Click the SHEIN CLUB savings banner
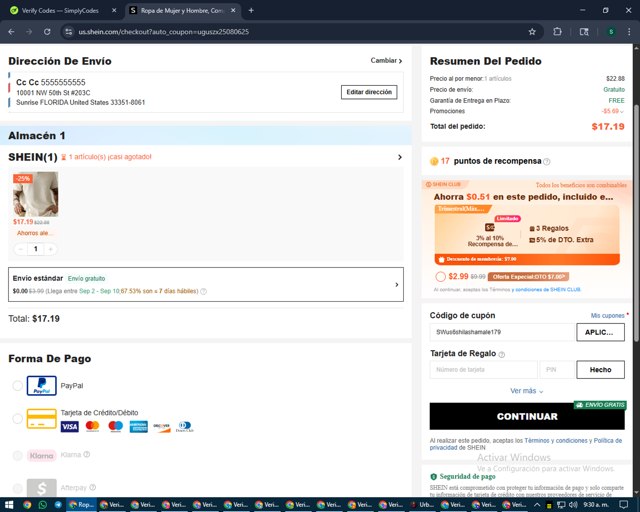This screenshot has height=512, width=640. pyautogui.click(x=527, y=235)
